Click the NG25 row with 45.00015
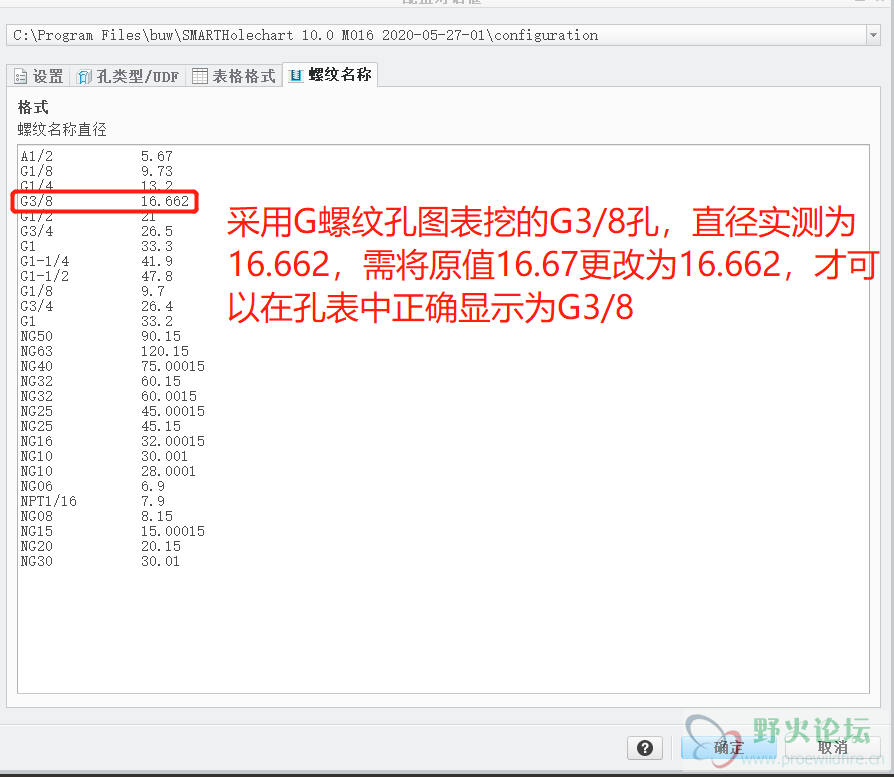894x777 pixels. coord(112,411)
